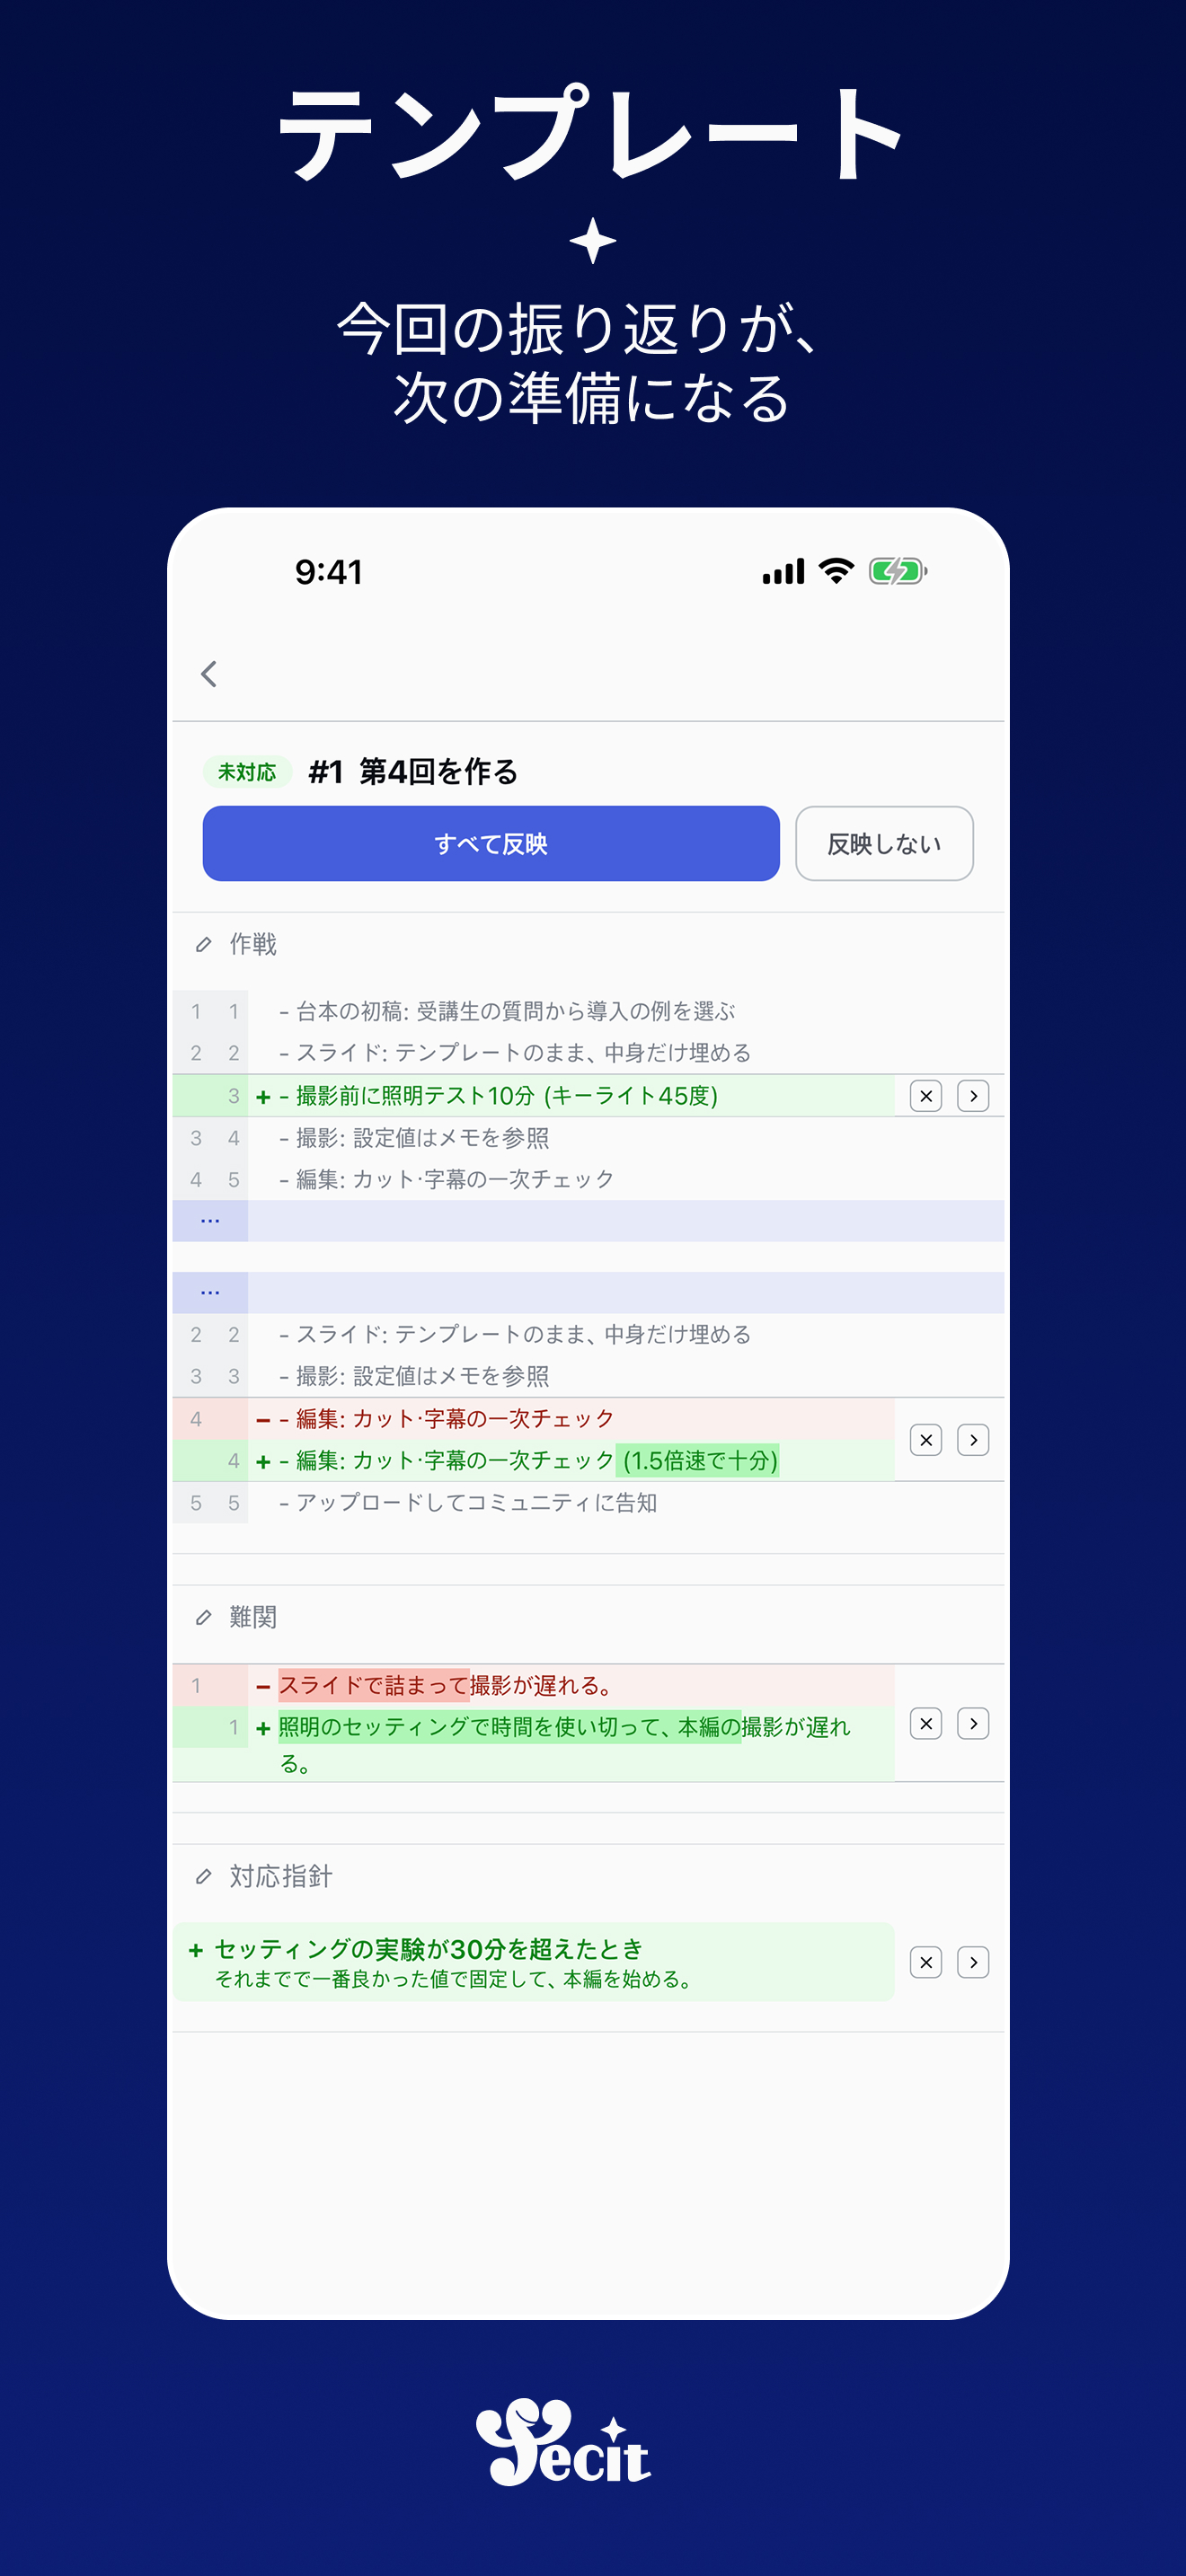
Task: Select the title #1 第4回を作る
Action: [413, 772]
